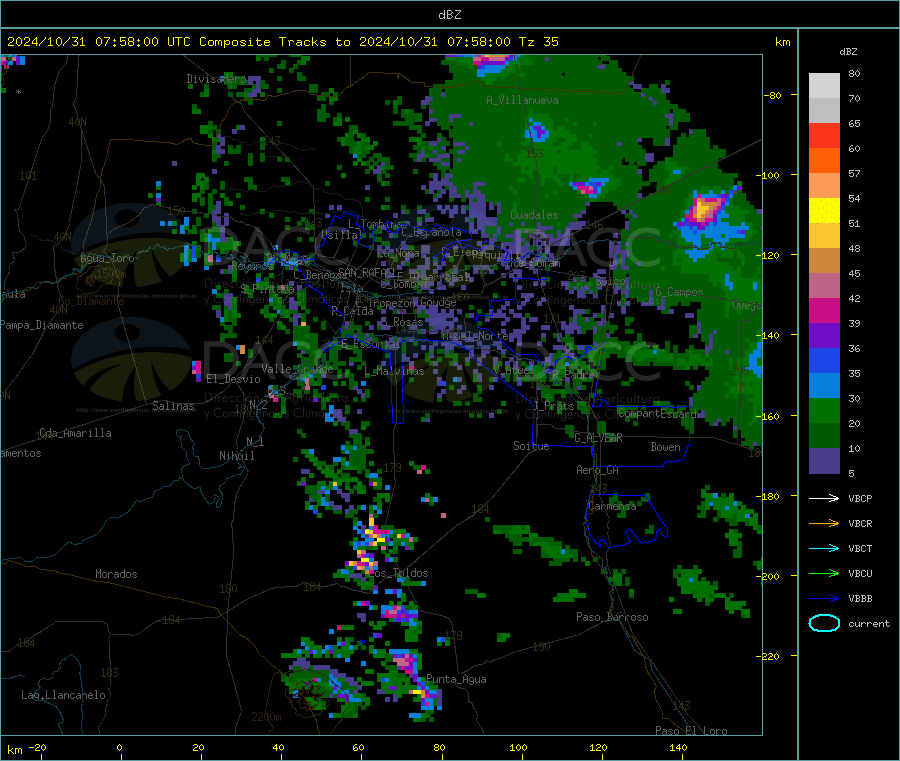
Task: Click the 'Bowen' map label
Action: click(665, 447)
